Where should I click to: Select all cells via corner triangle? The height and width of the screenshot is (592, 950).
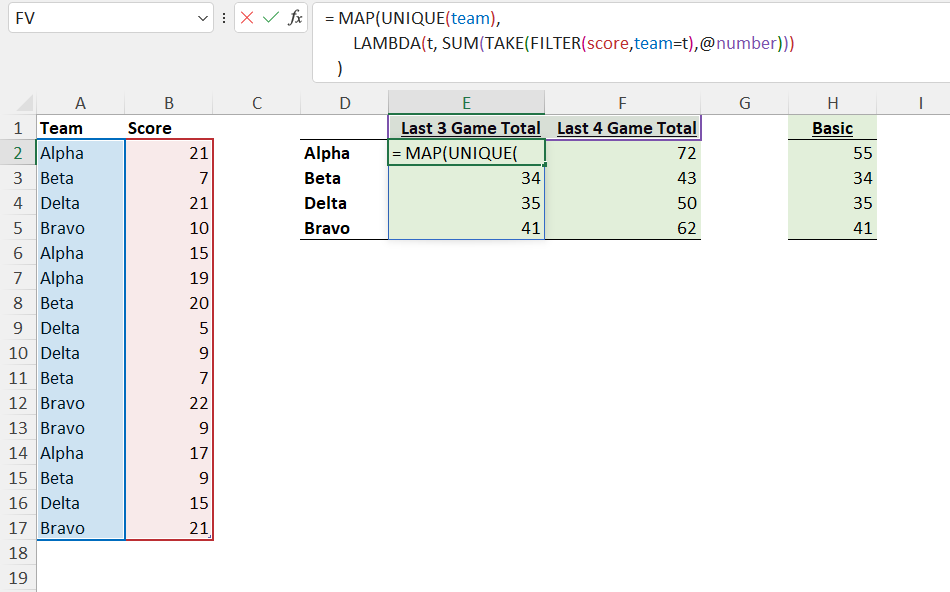pos(23,103)
